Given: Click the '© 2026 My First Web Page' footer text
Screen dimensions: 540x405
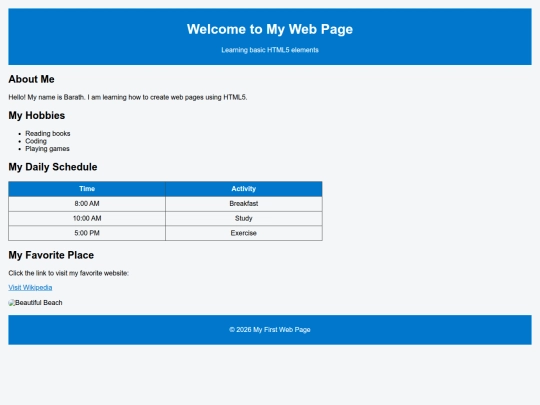Looking at the screenshot, I should (270, 330).
